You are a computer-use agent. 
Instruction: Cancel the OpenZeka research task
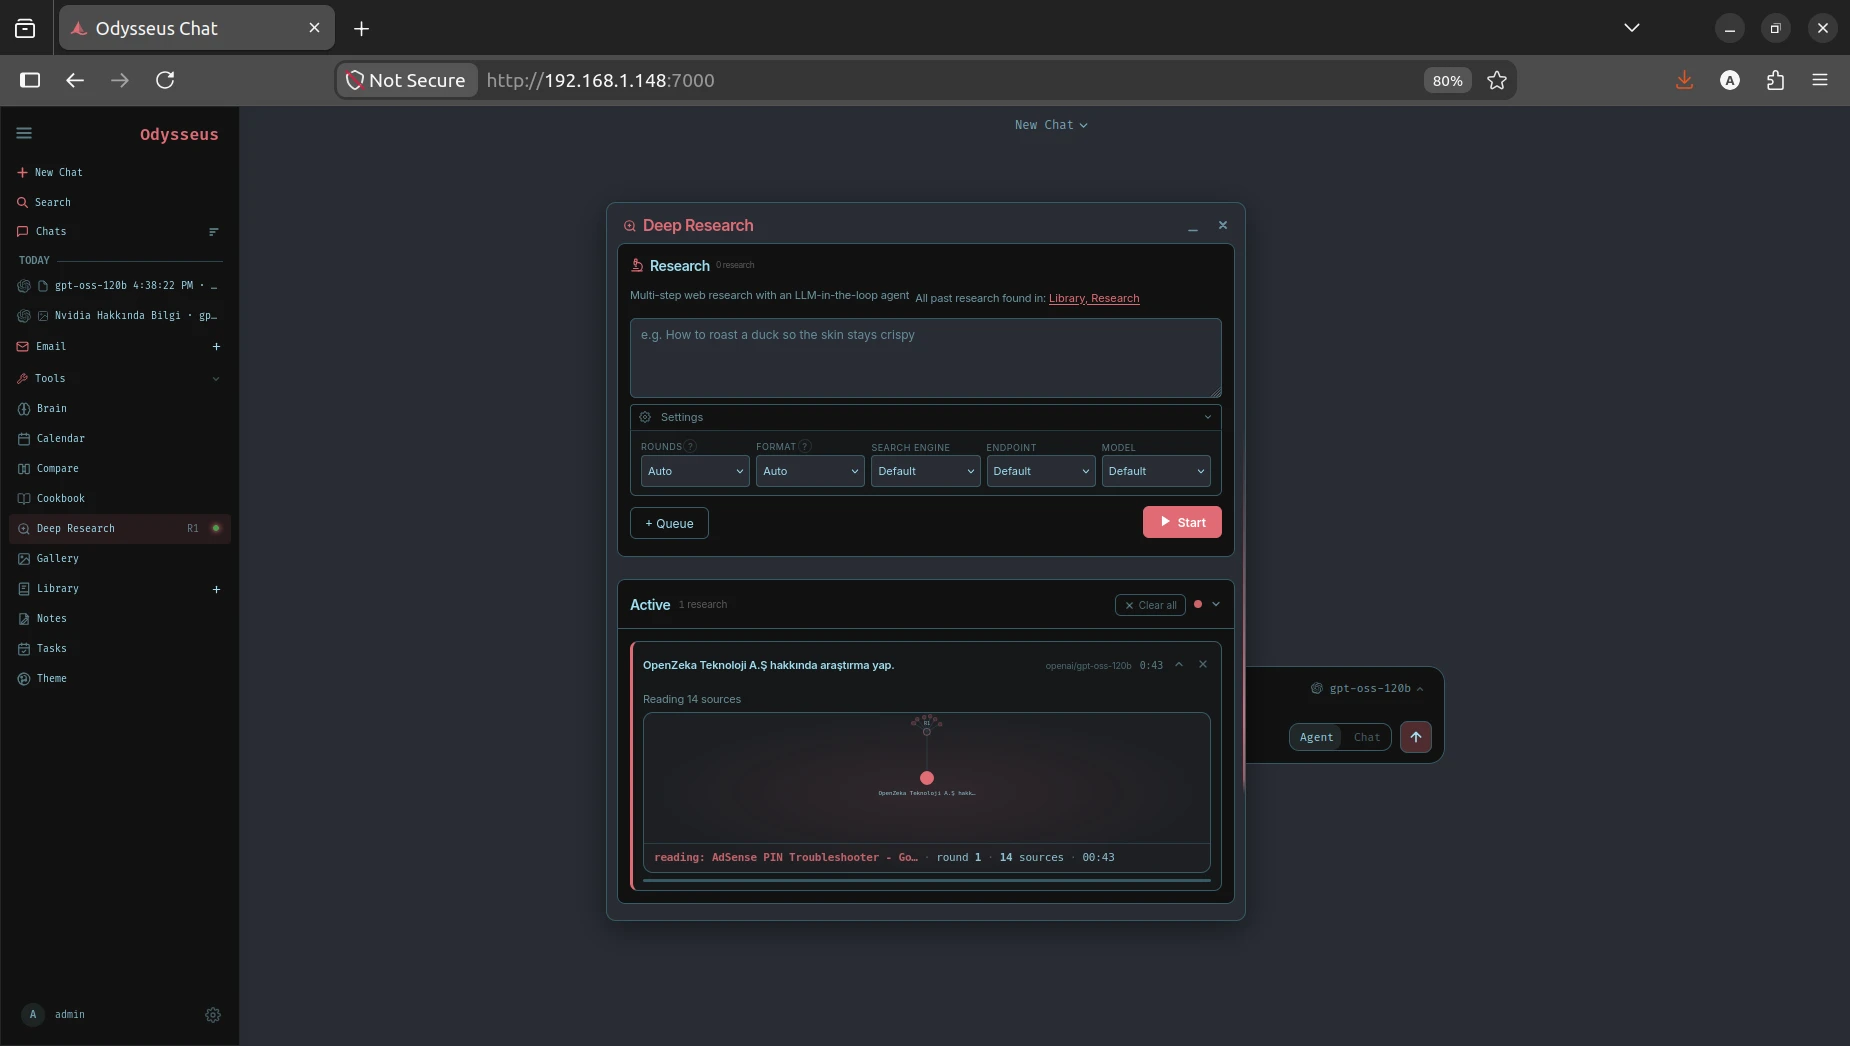pos(1203,664)
